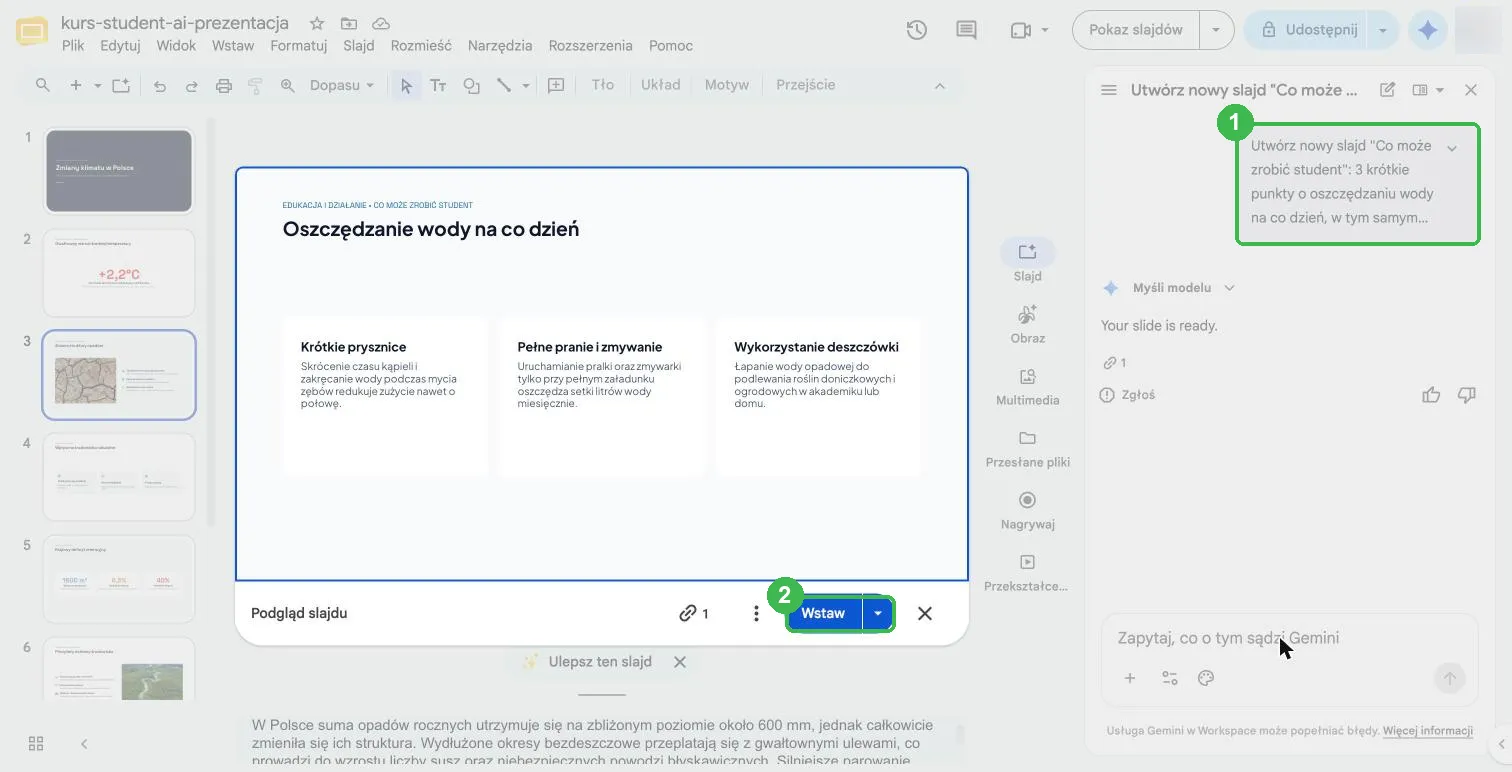The width and height of the screenshot is (1512, 772).
Task: Follow the Więcej informacji link
Action: coord(1428,731)
